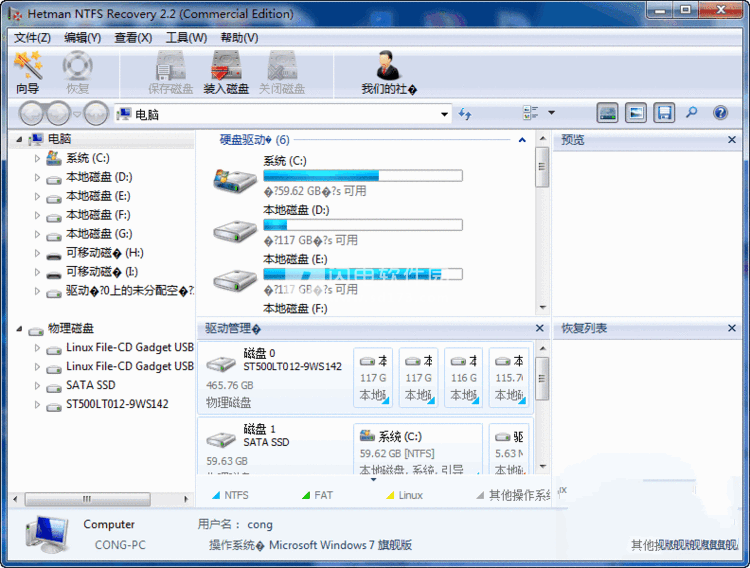Select 可移动磁 (I:) in the tree
Viewport: 750px width, 568px height.
coord(102,272)
